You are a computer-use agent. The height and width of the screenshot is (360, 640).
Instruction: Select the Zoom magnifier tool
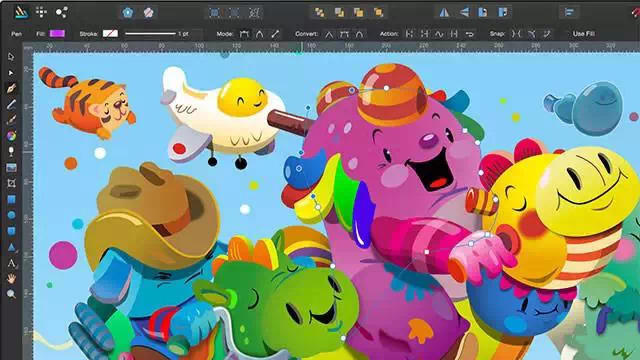[x=11, y=294]
